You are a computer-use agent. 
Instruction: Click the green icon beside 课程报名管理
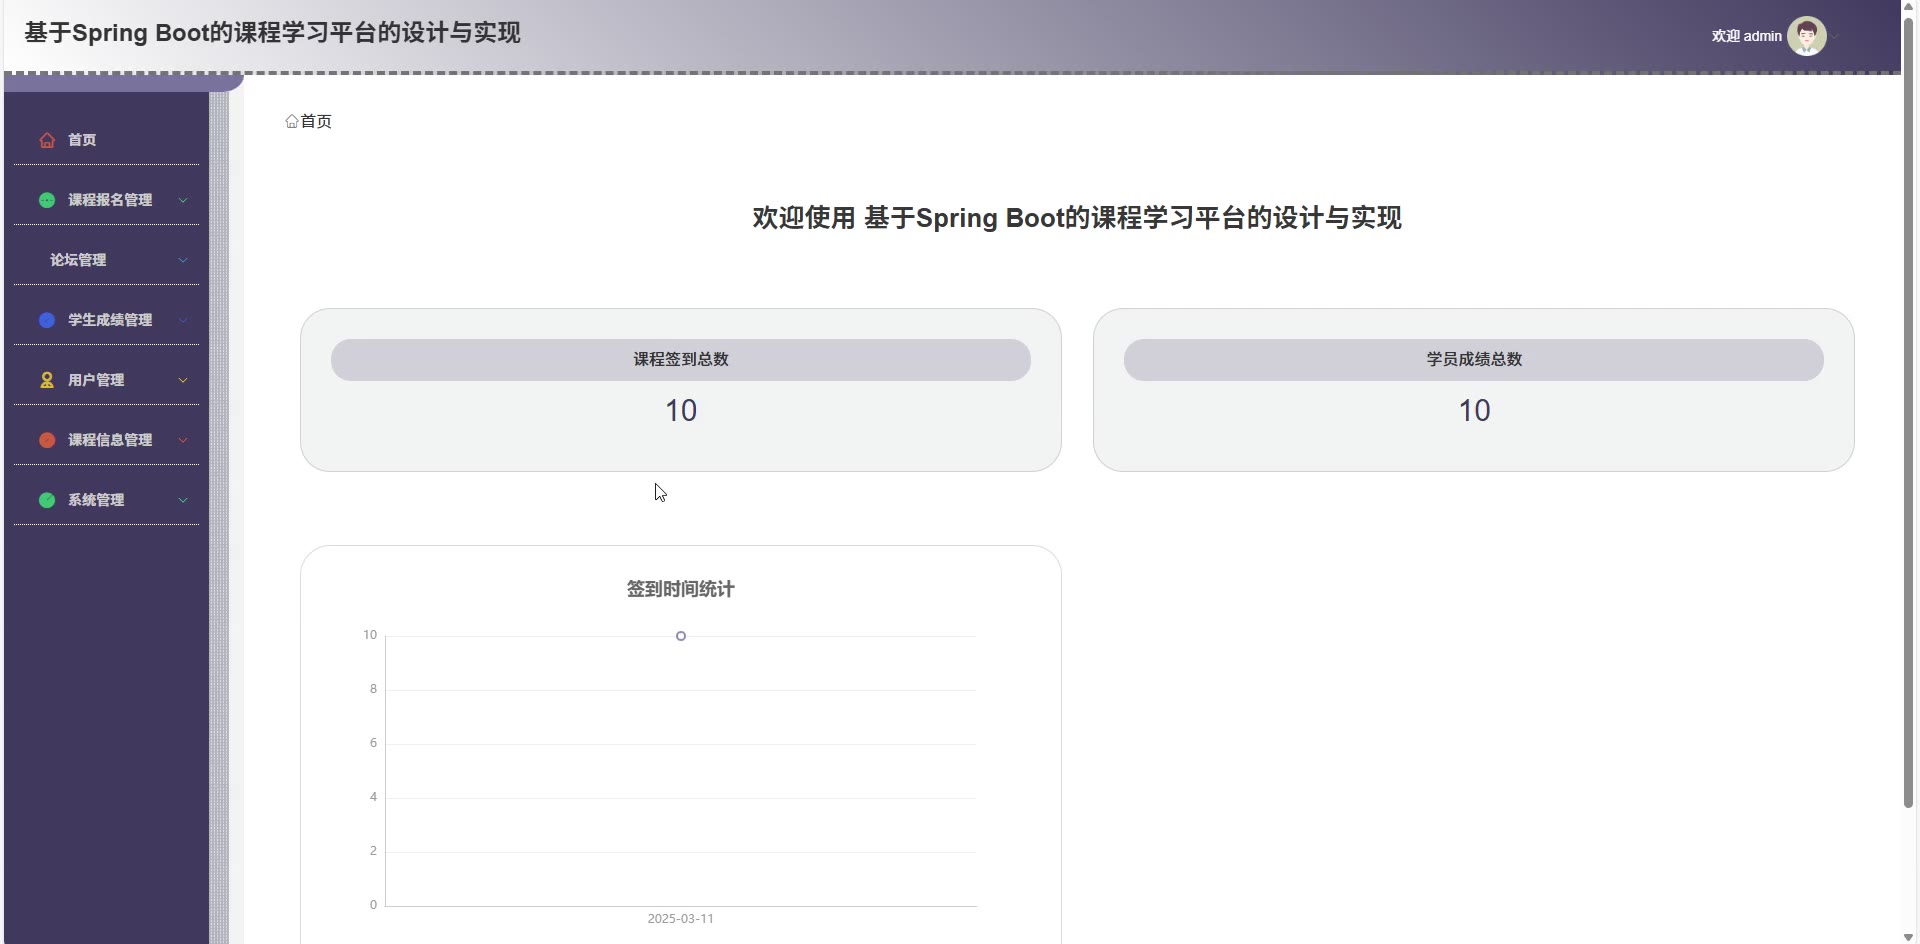point(47,200)
